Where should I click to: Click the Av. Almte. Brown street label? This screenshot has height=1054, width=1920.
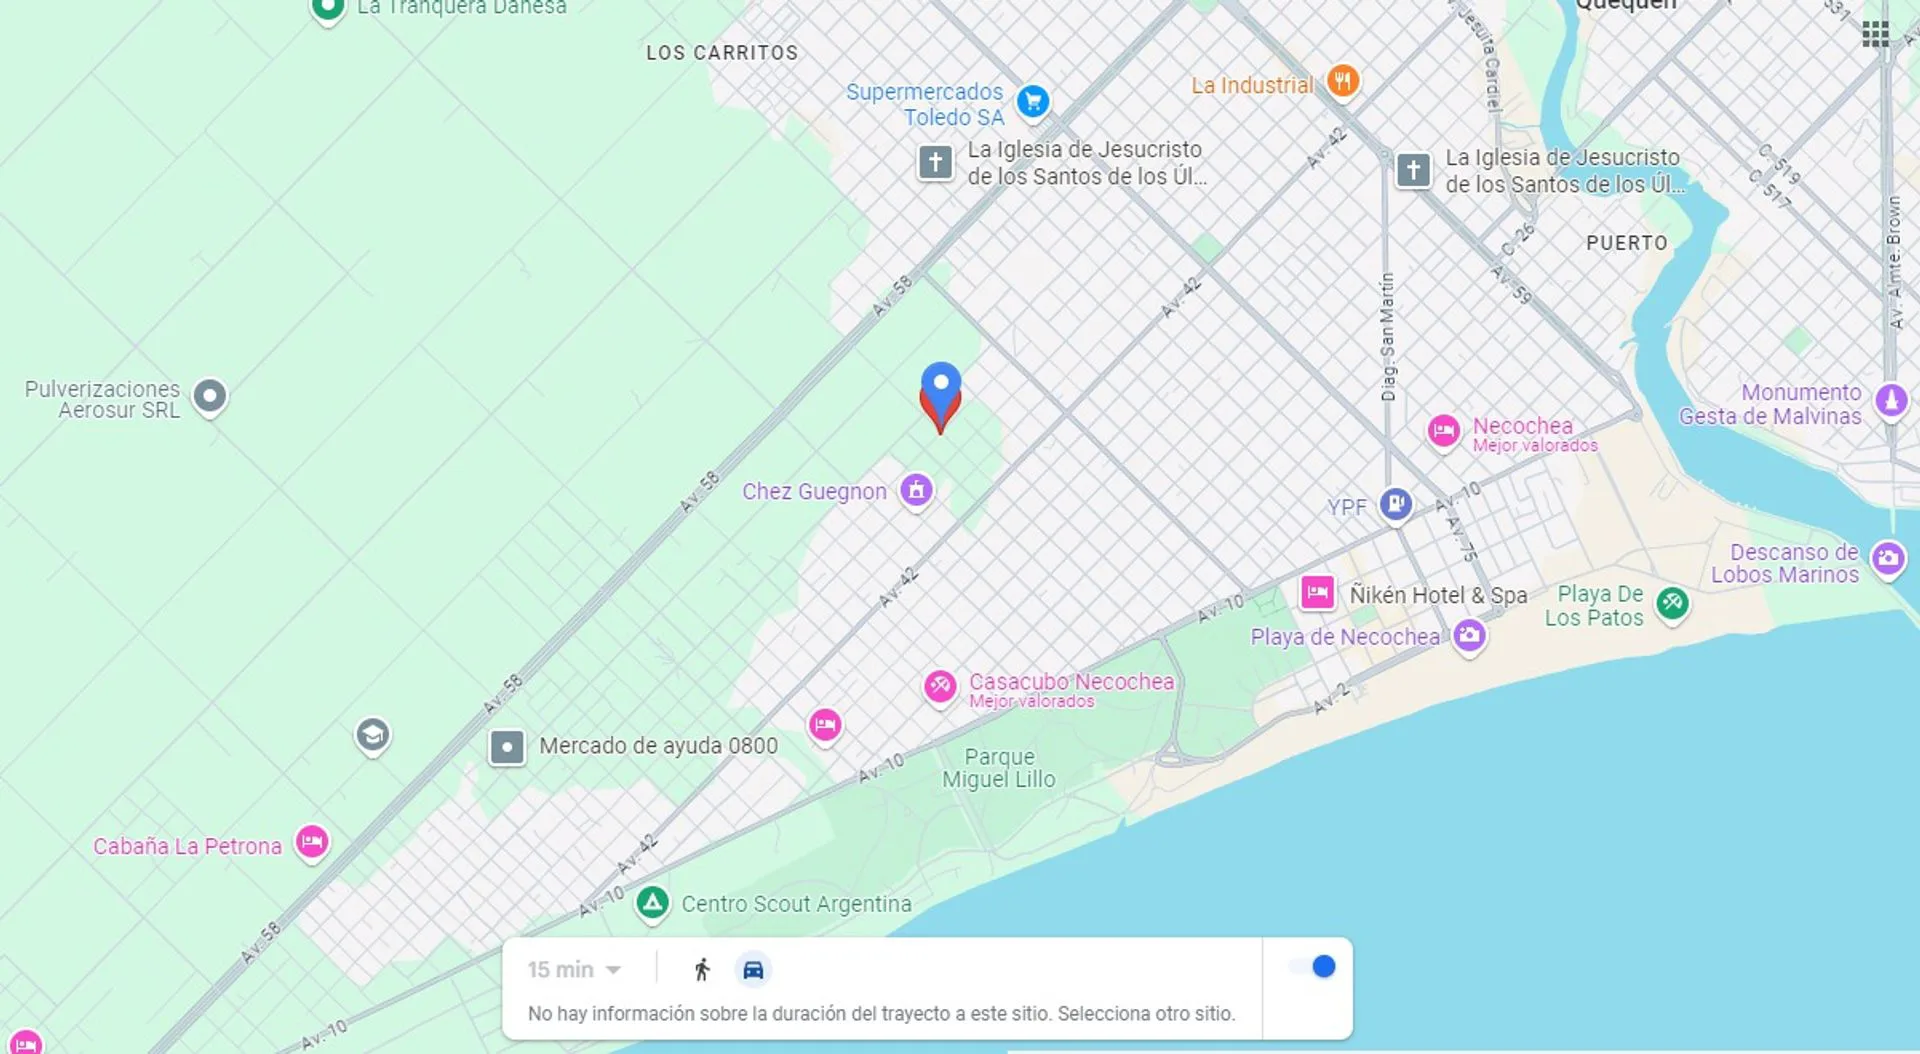point(1894,262)
